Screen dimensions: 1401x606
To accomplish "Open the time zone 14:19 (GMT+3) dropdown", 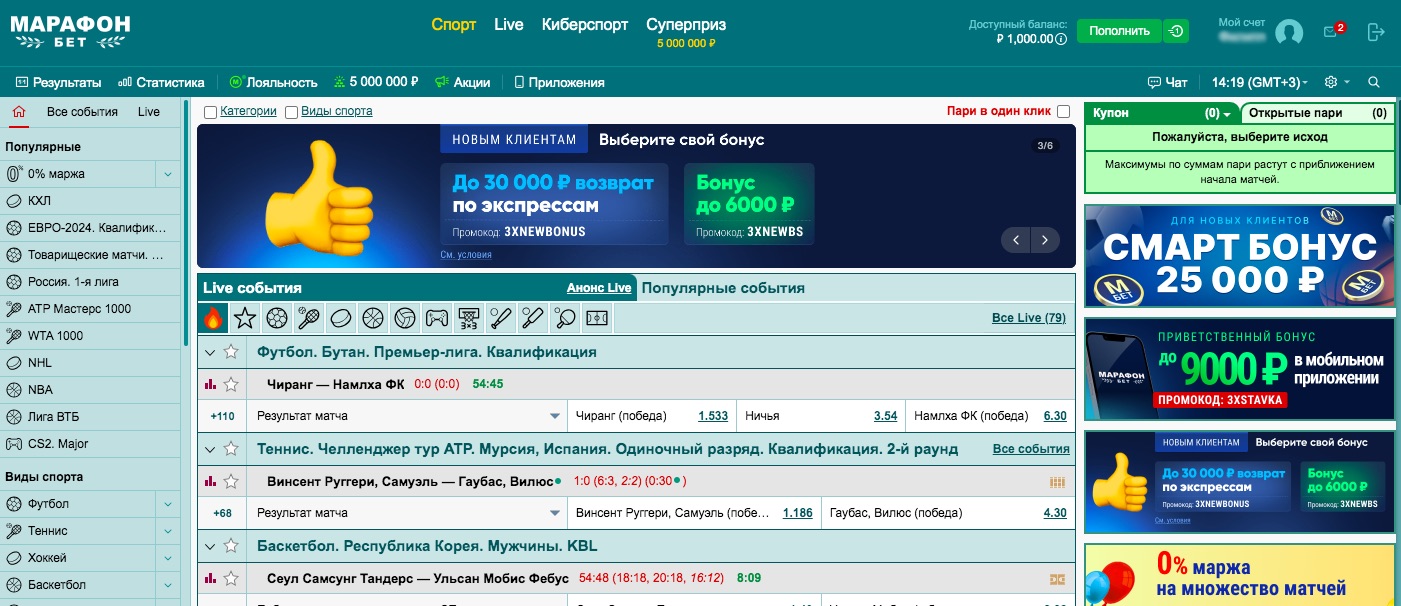I will (x=1260, y=82).
